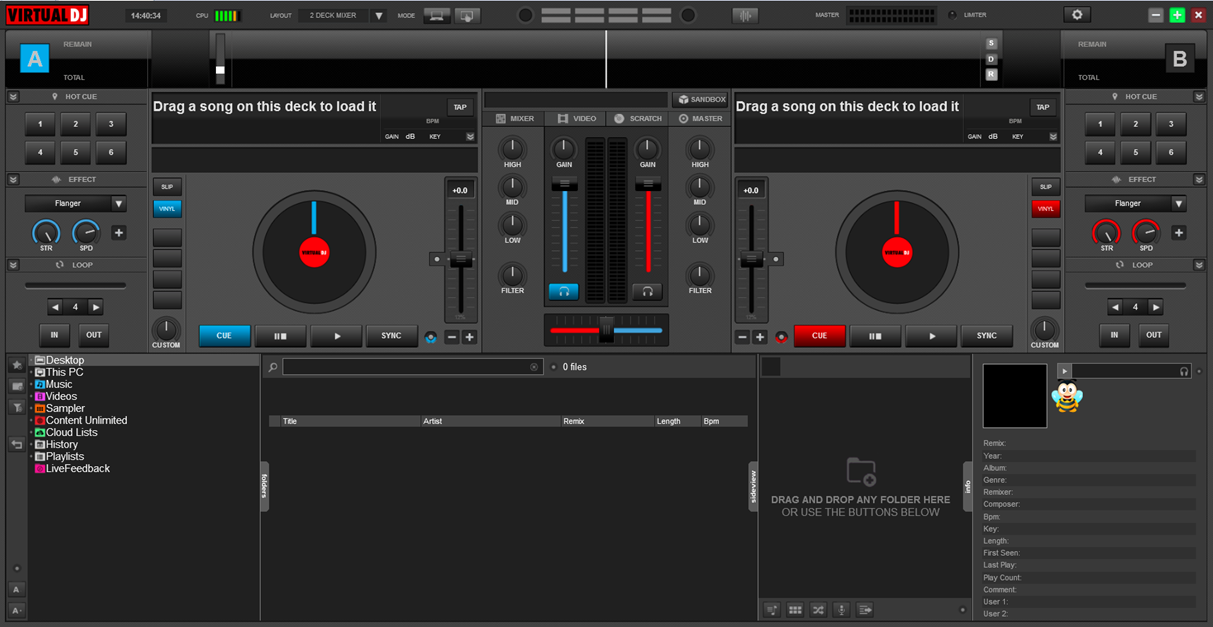1213x627 pixels.
Task: Click the microphone icon in the sideview toolbar
Action: pos(841,610)
